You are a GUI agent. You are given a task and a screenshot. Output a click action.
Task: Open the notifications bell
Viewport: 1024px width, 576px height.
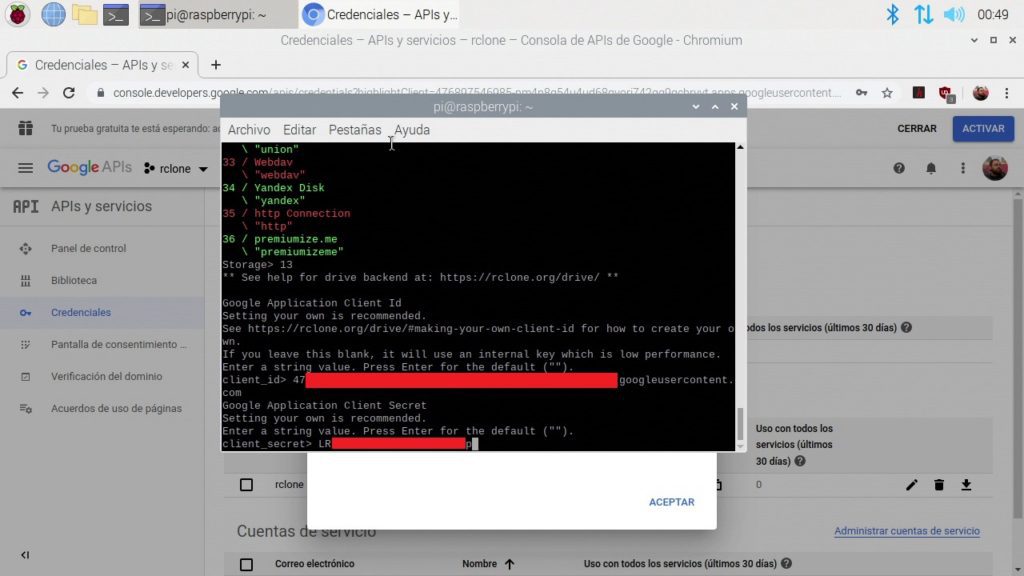[x=931, y=168]
